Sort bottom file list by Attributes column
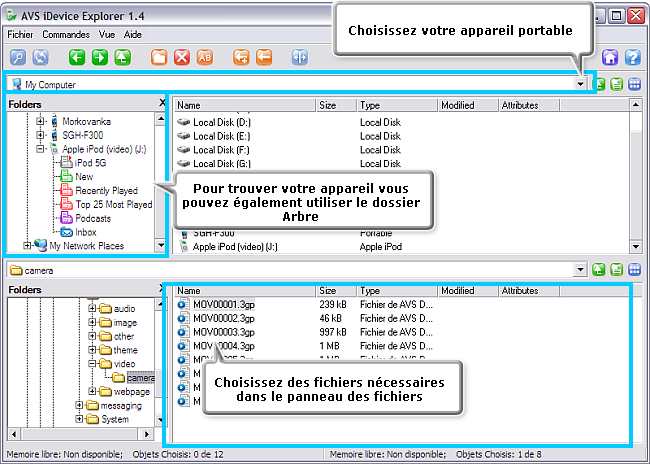650x464 pixels. click(x=529, y=291)
